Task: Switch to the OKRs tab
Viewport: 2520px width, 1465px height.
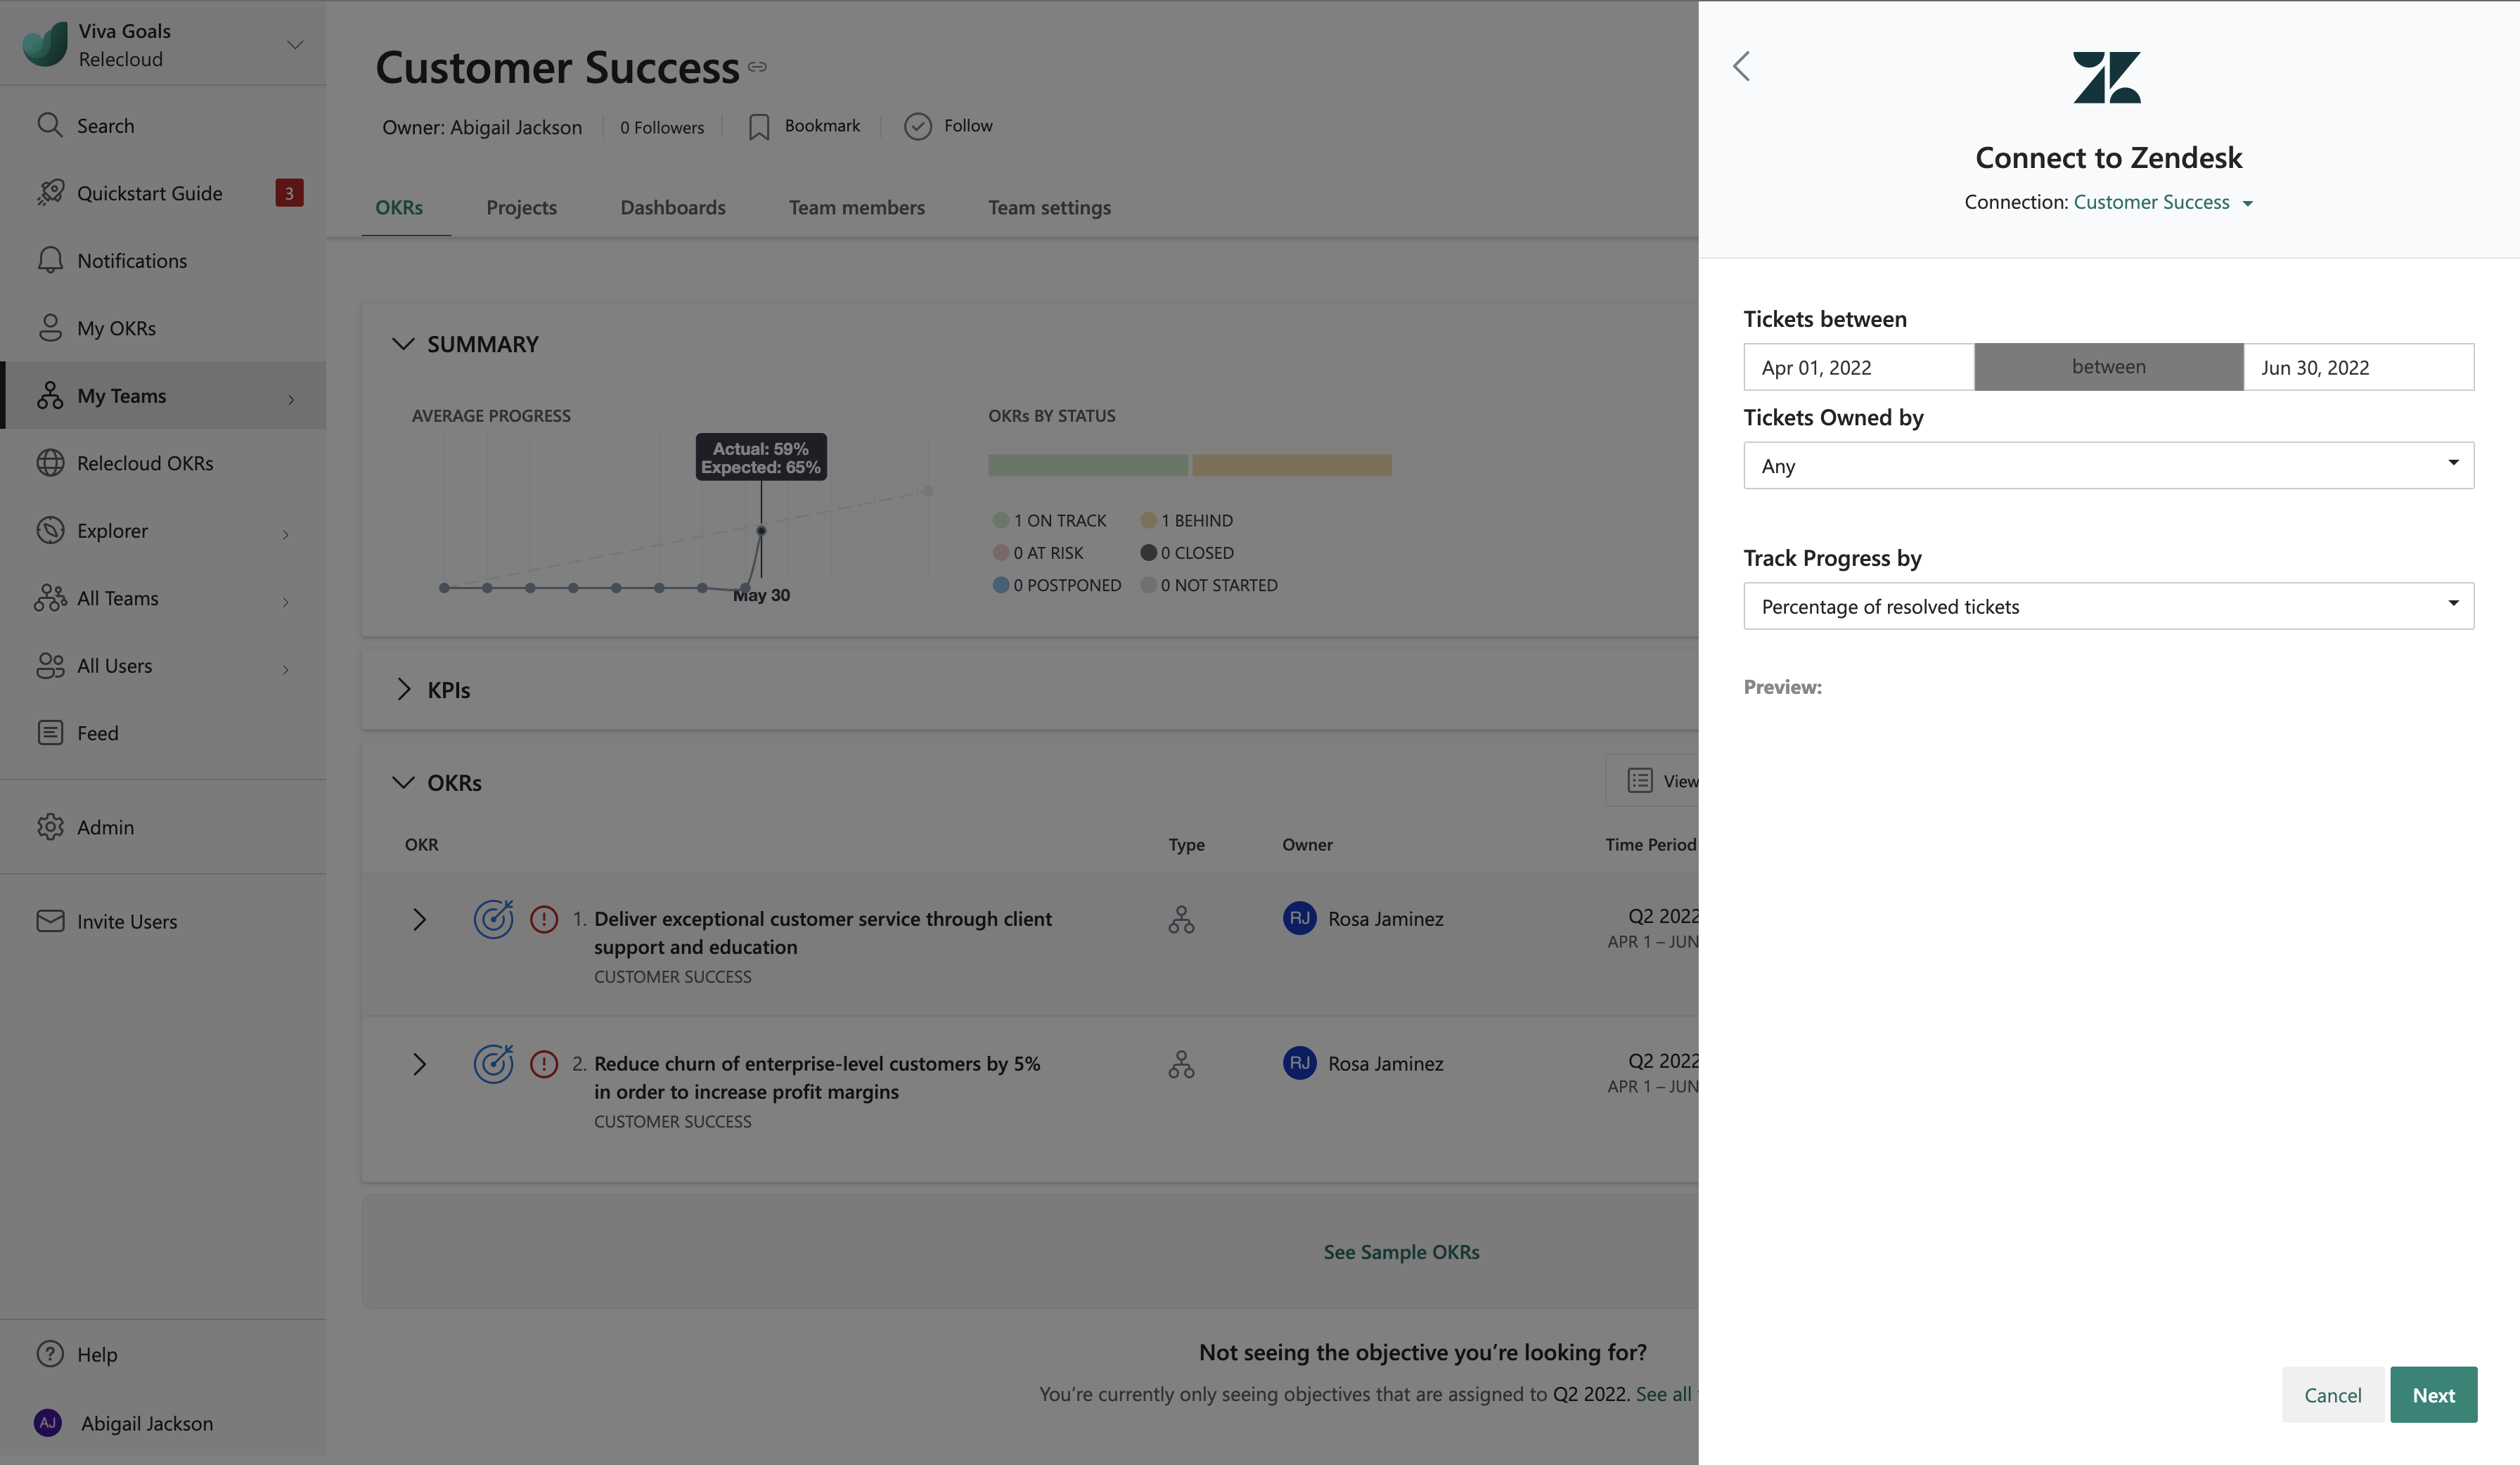Action: (399, 207)
